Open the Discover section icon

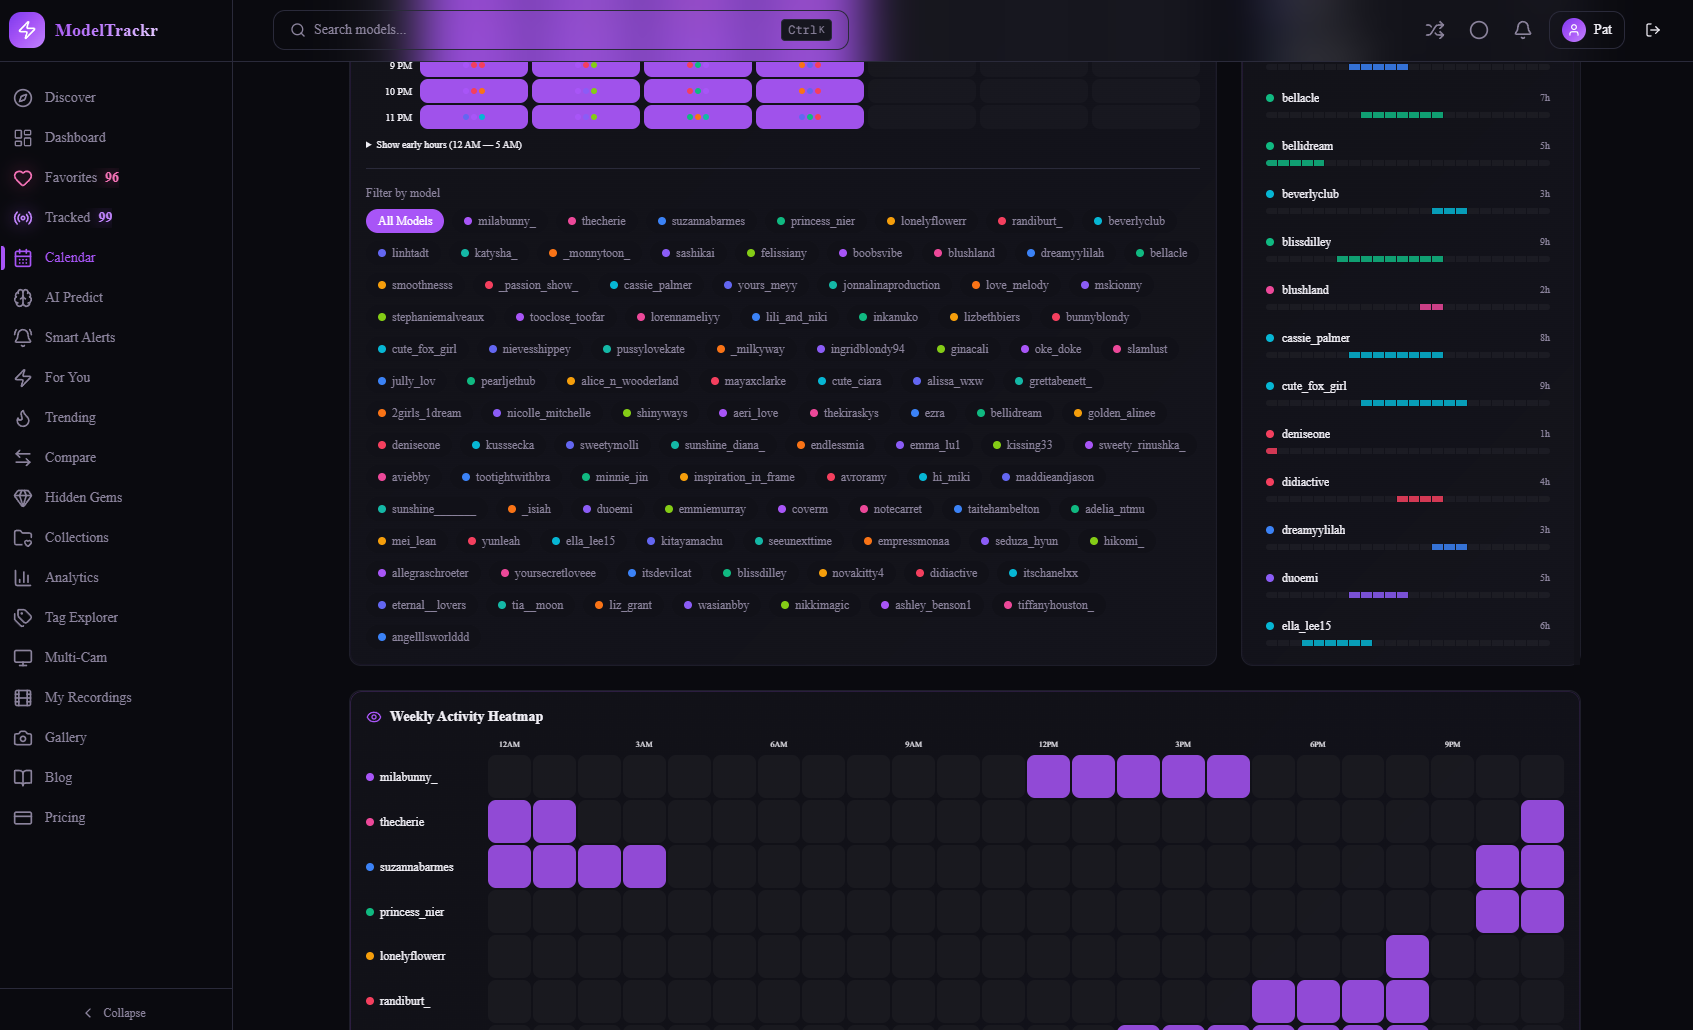click(x=24, y=97)
